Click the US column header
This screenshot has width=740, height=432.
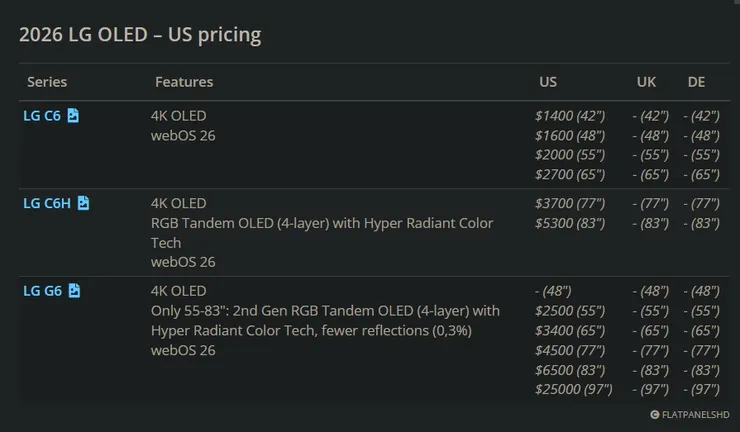[548, 82]
